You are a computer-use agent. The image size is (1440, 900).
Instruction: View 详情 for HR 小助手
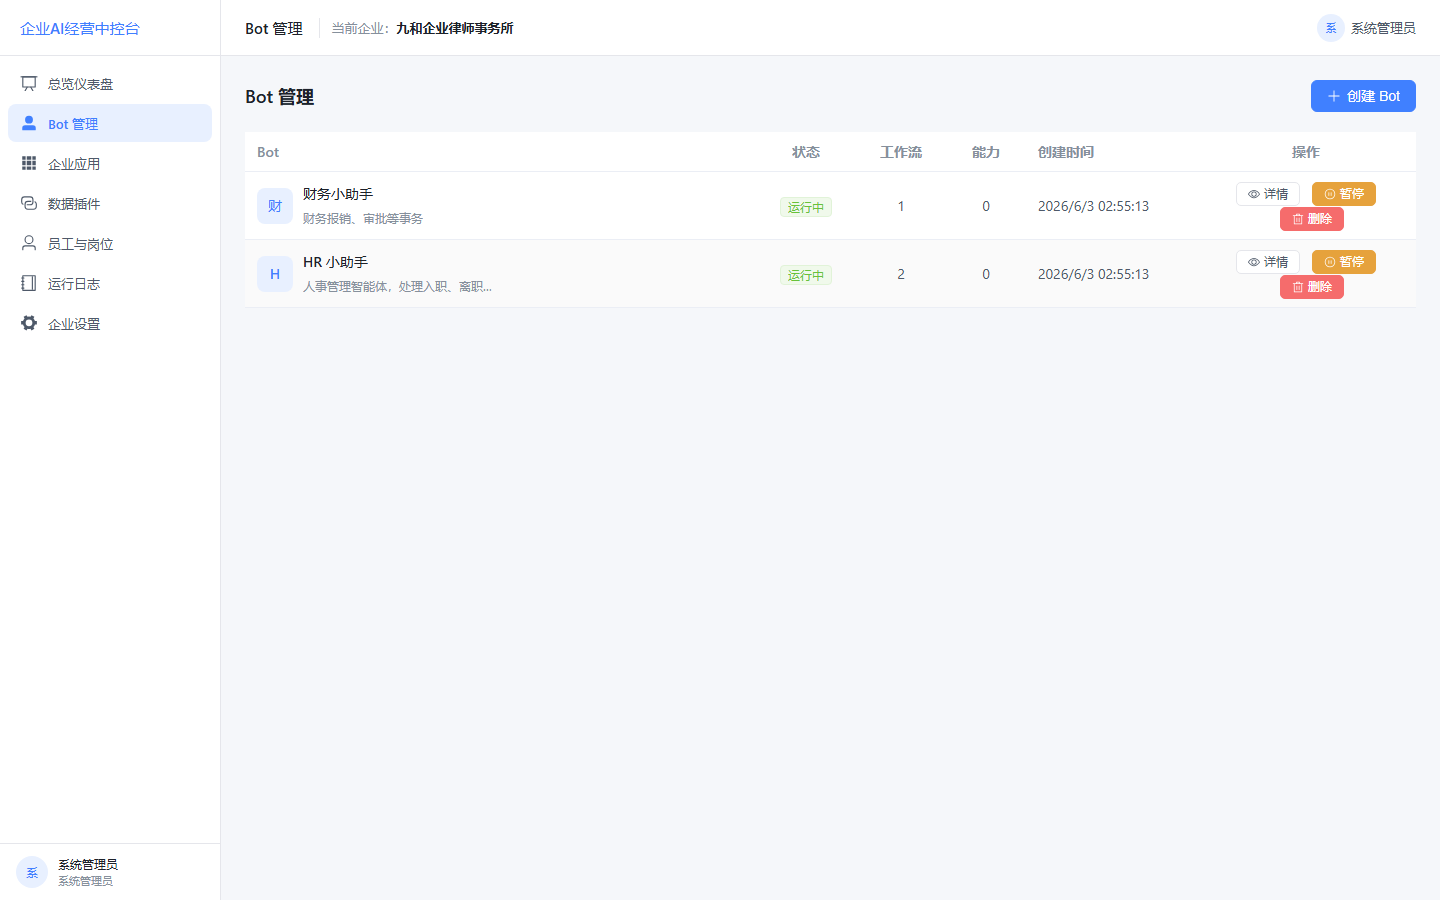(x=1268, y=262)
